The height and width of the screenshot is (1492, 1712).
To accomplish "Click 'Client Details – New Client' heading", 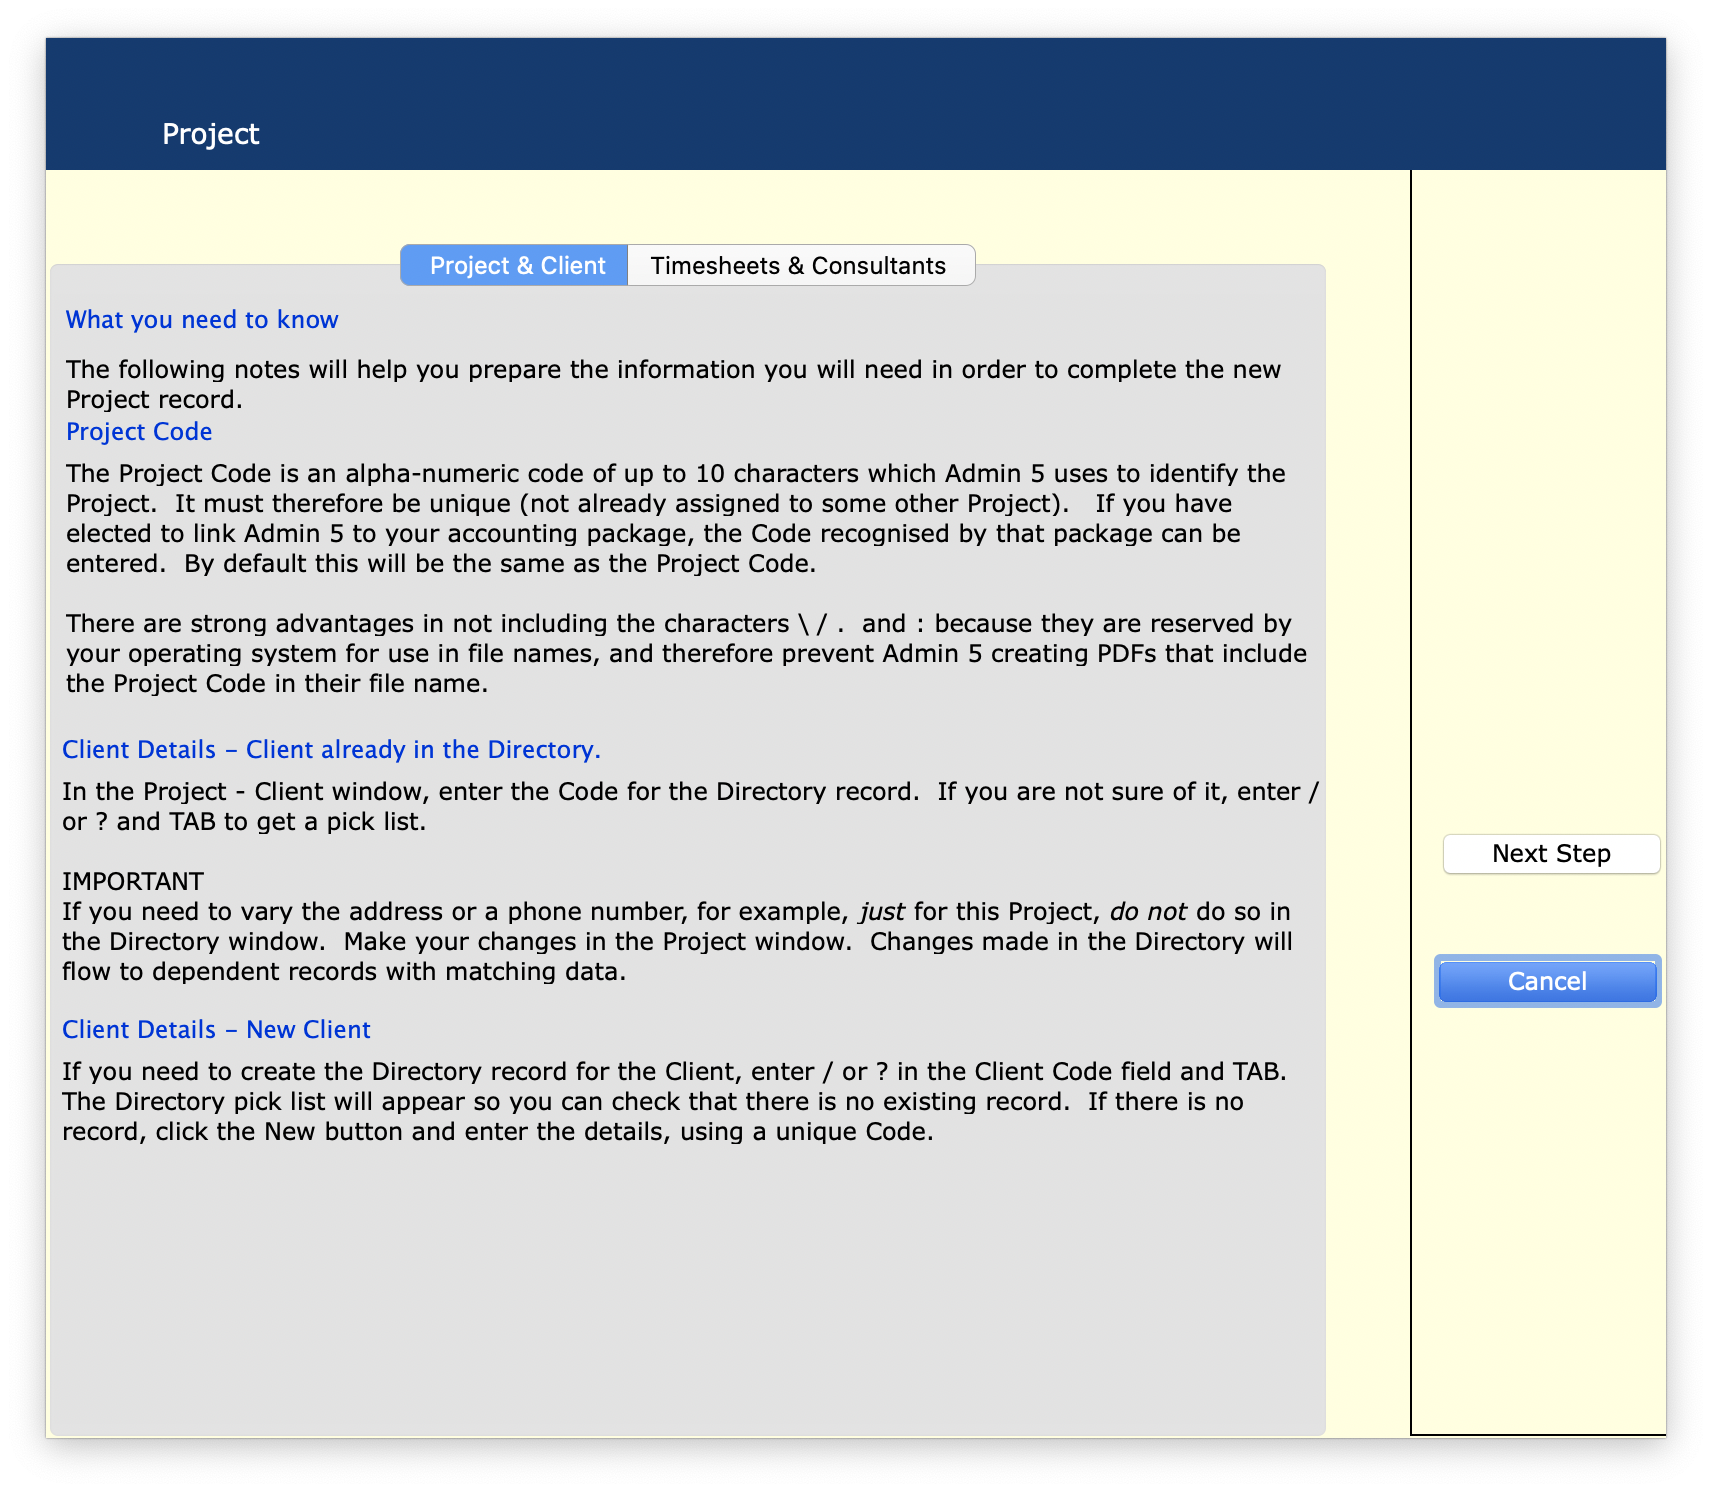I will pyautogui.click(x=216, y=1030).
